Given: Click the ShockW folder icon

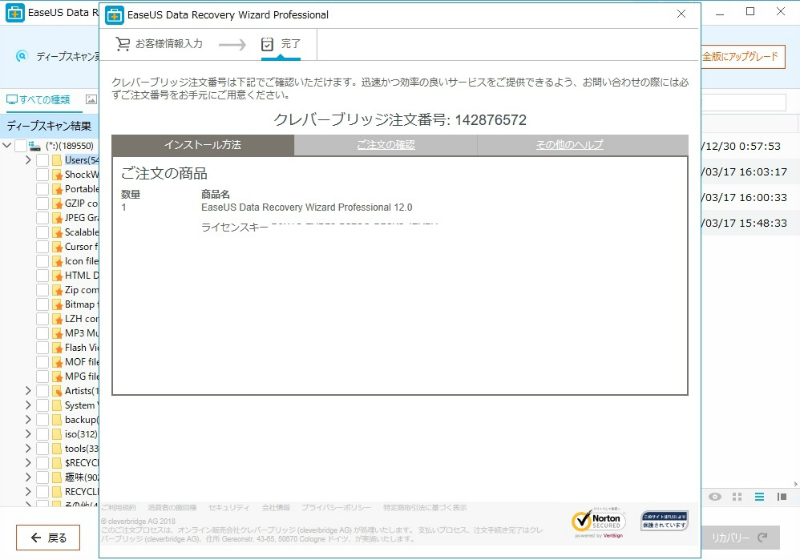Looking at the screenshot, I should click(57, 174).
